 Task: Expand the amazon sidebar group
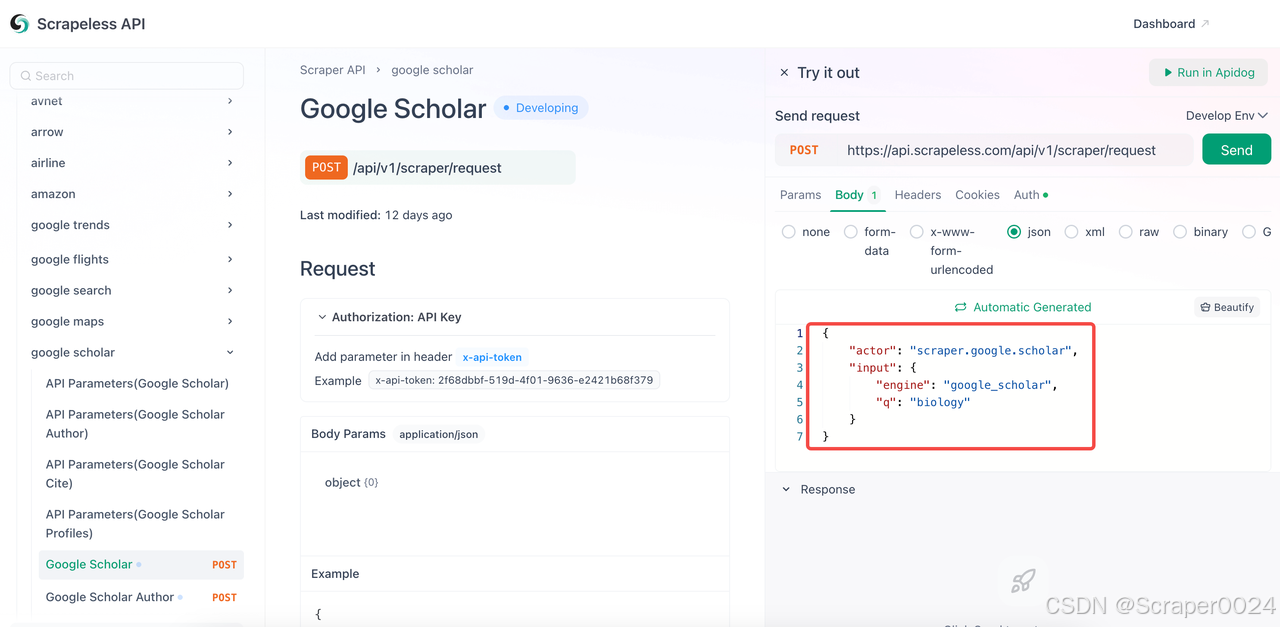(x=230, y=194)
